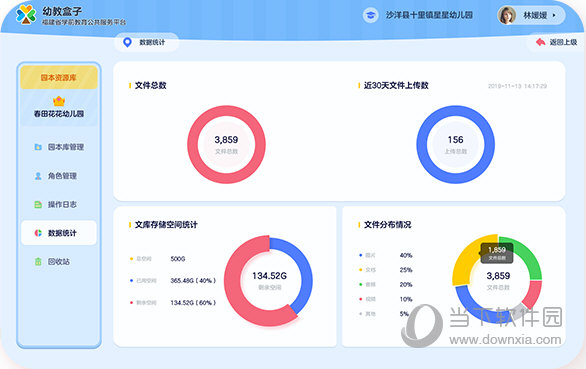Click the 沙洋县十里镇星星幼儿园 school name
The height and width of the screenshot is (369, 586).
[x=429, y=15]
